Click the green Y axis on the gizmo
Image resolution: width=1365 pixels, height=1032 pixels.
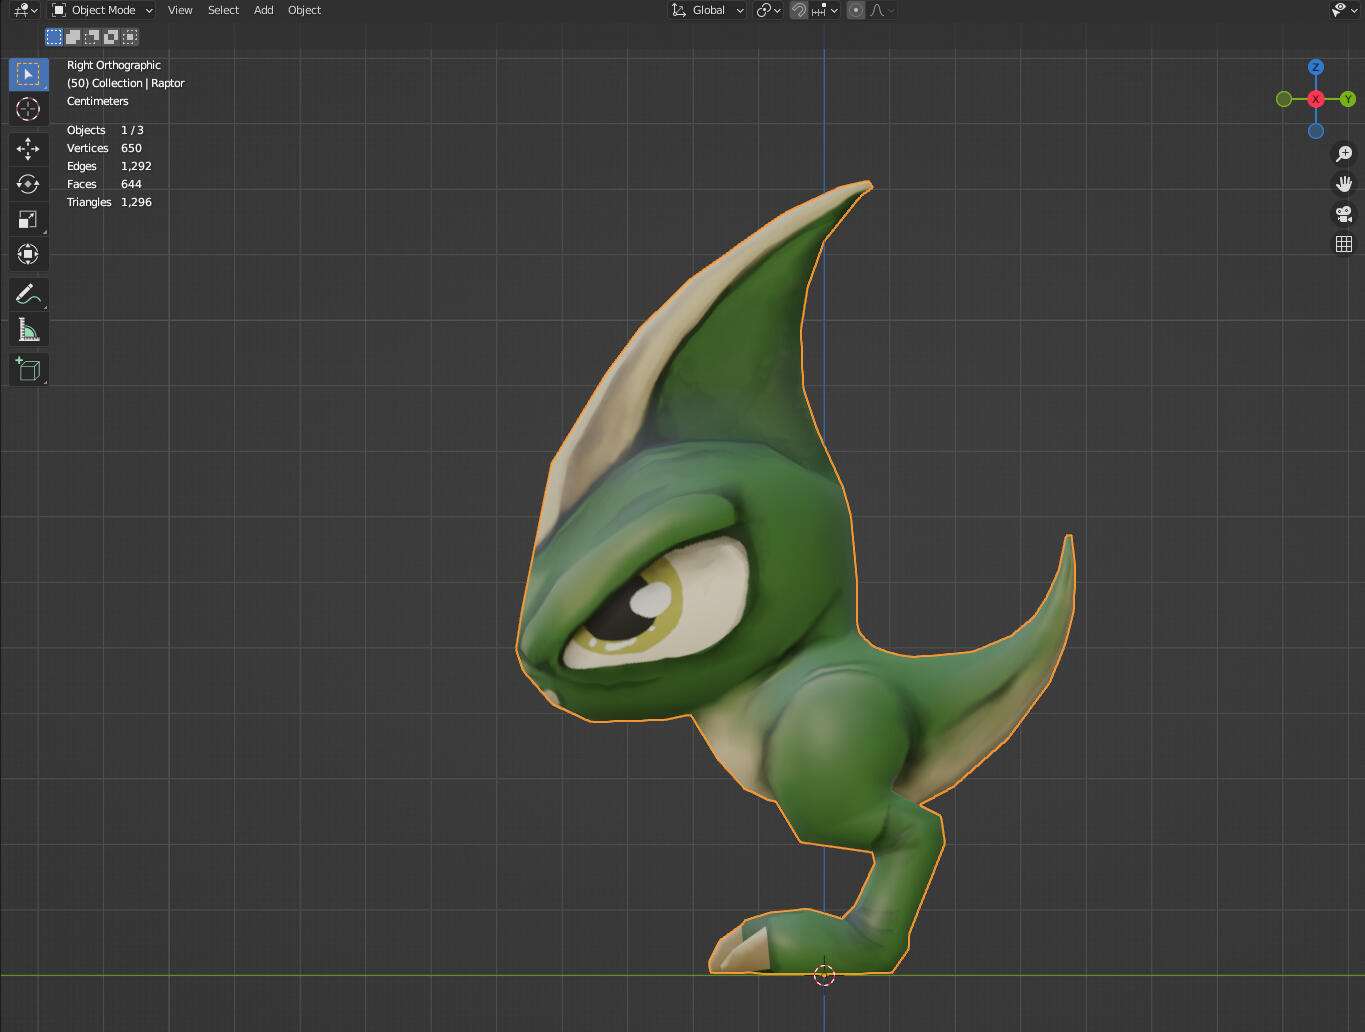click(x=1348, y=99)
